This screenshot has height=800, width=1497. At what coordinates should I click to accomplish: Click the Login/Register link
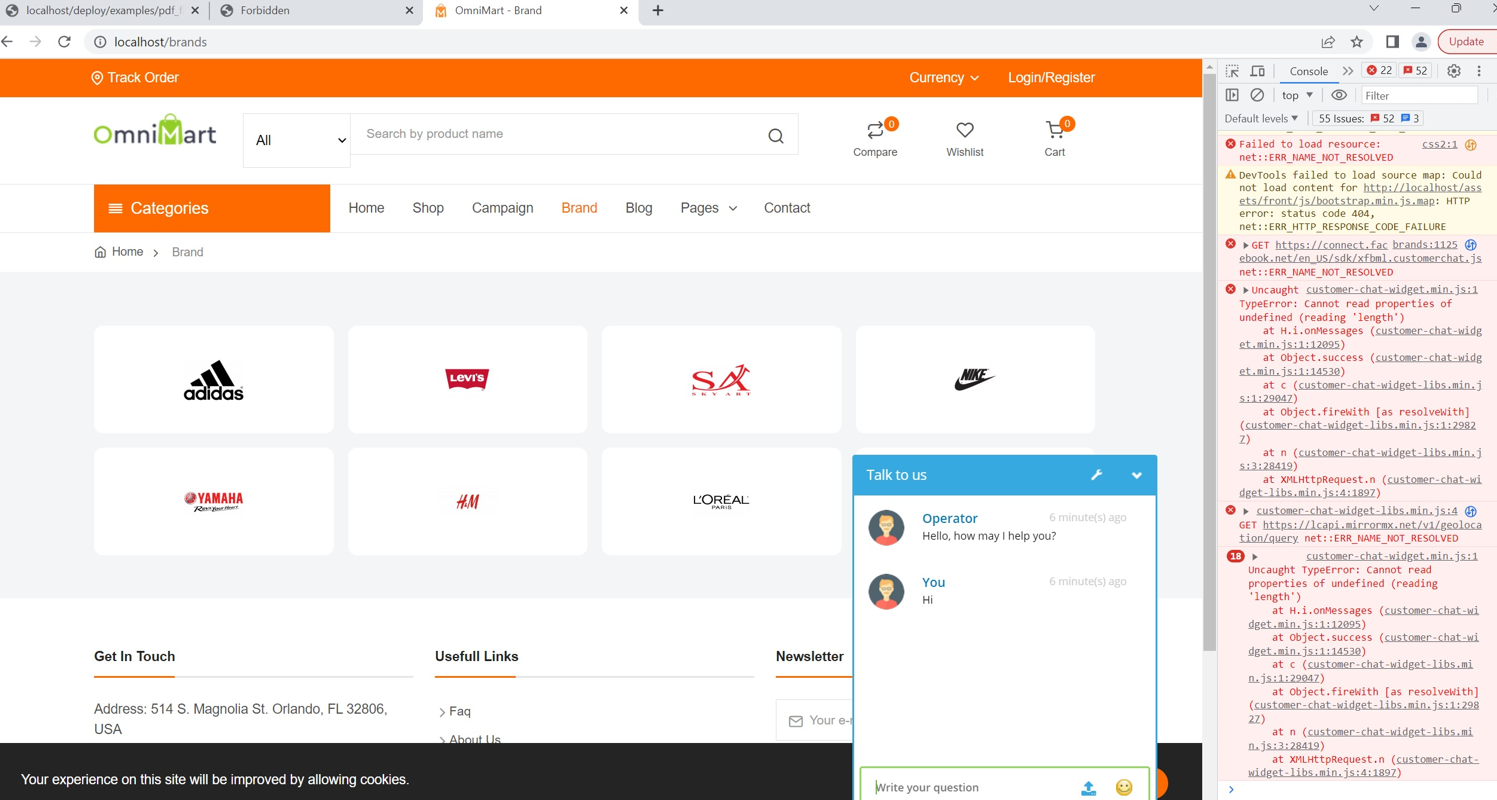tap(1051, 78)
